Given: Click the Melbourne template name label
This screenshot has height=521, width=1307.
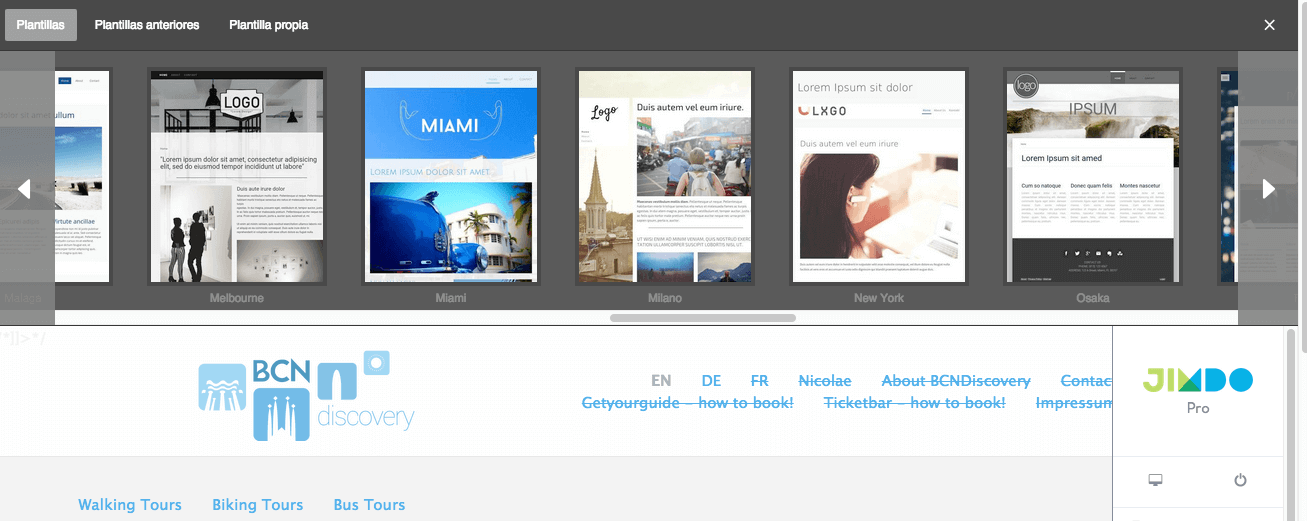Looking at the screenshot, I should [x=236, y=298].
